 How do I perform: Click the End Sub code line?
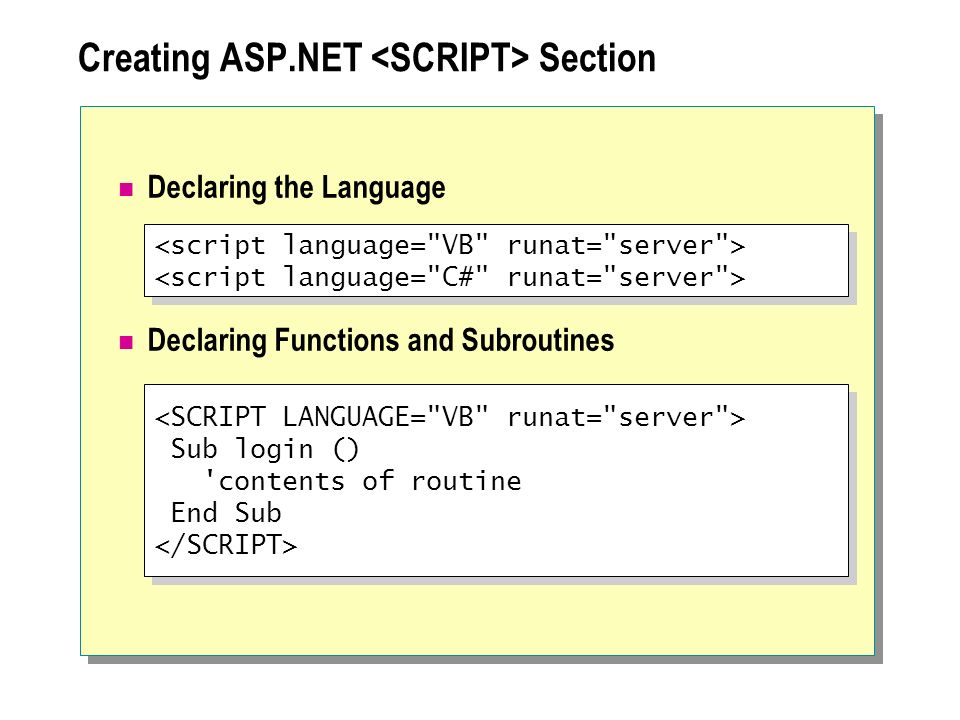coord(226,512)
